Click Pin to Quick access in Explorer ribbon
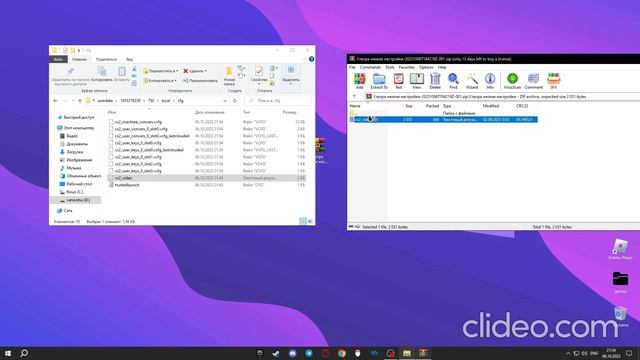Image resolution: width=640 pixels, height=360 pixels. [71, 76]
